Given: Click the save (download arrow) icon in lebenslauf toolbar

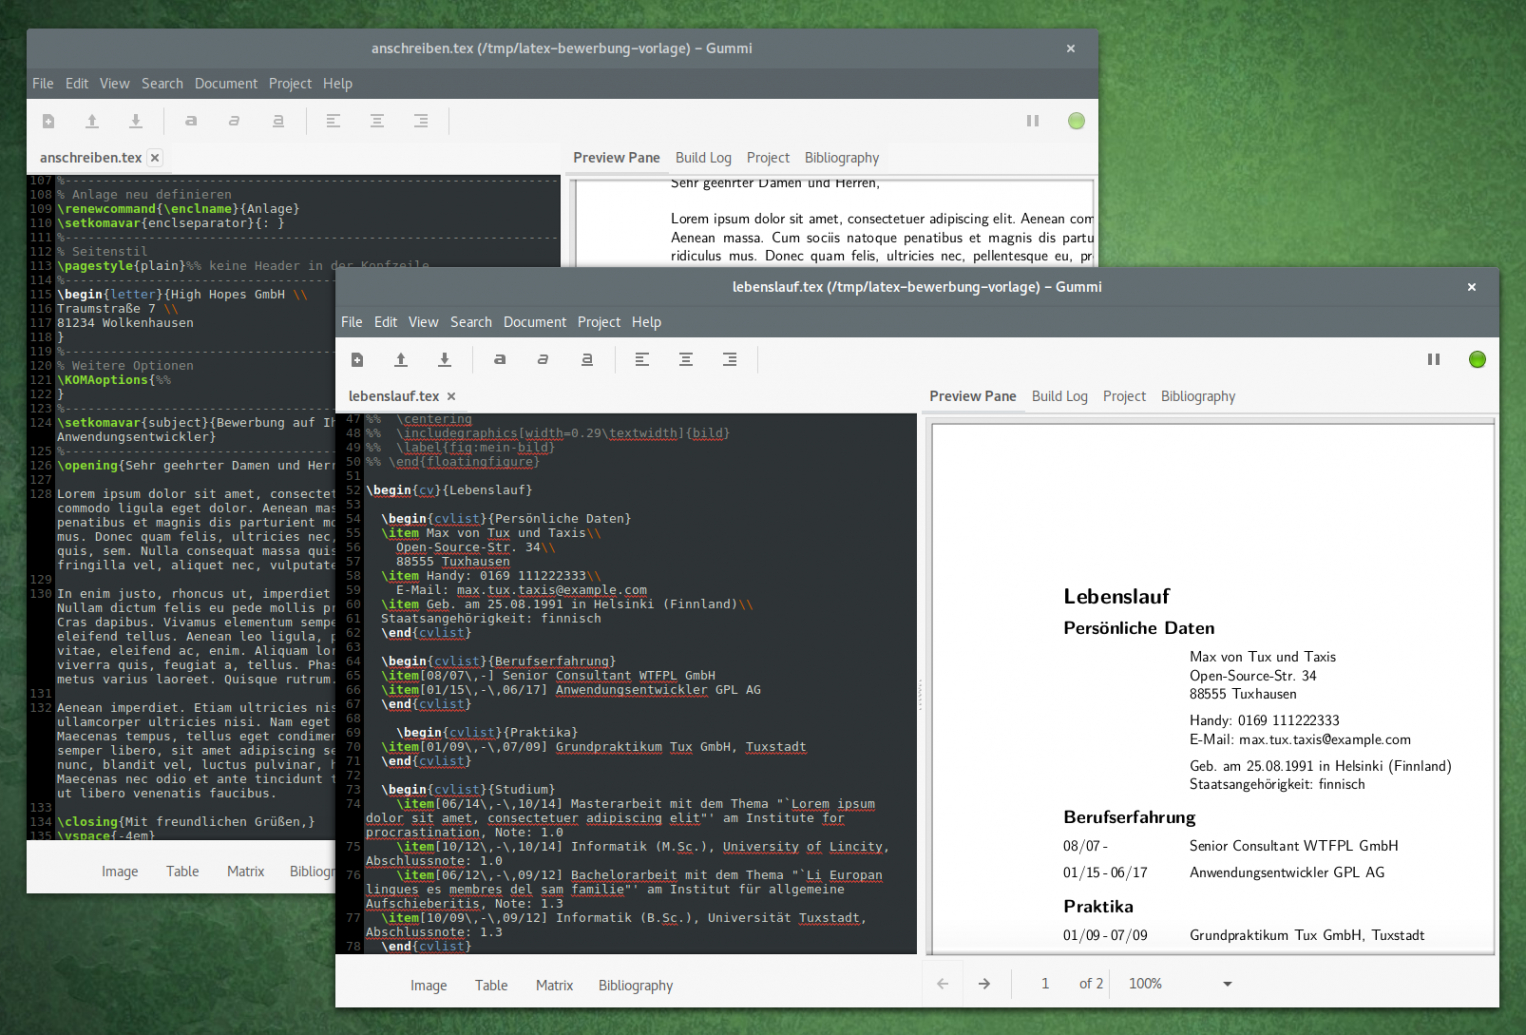Looking at the screenshot, I should click(x=445, y=360).
